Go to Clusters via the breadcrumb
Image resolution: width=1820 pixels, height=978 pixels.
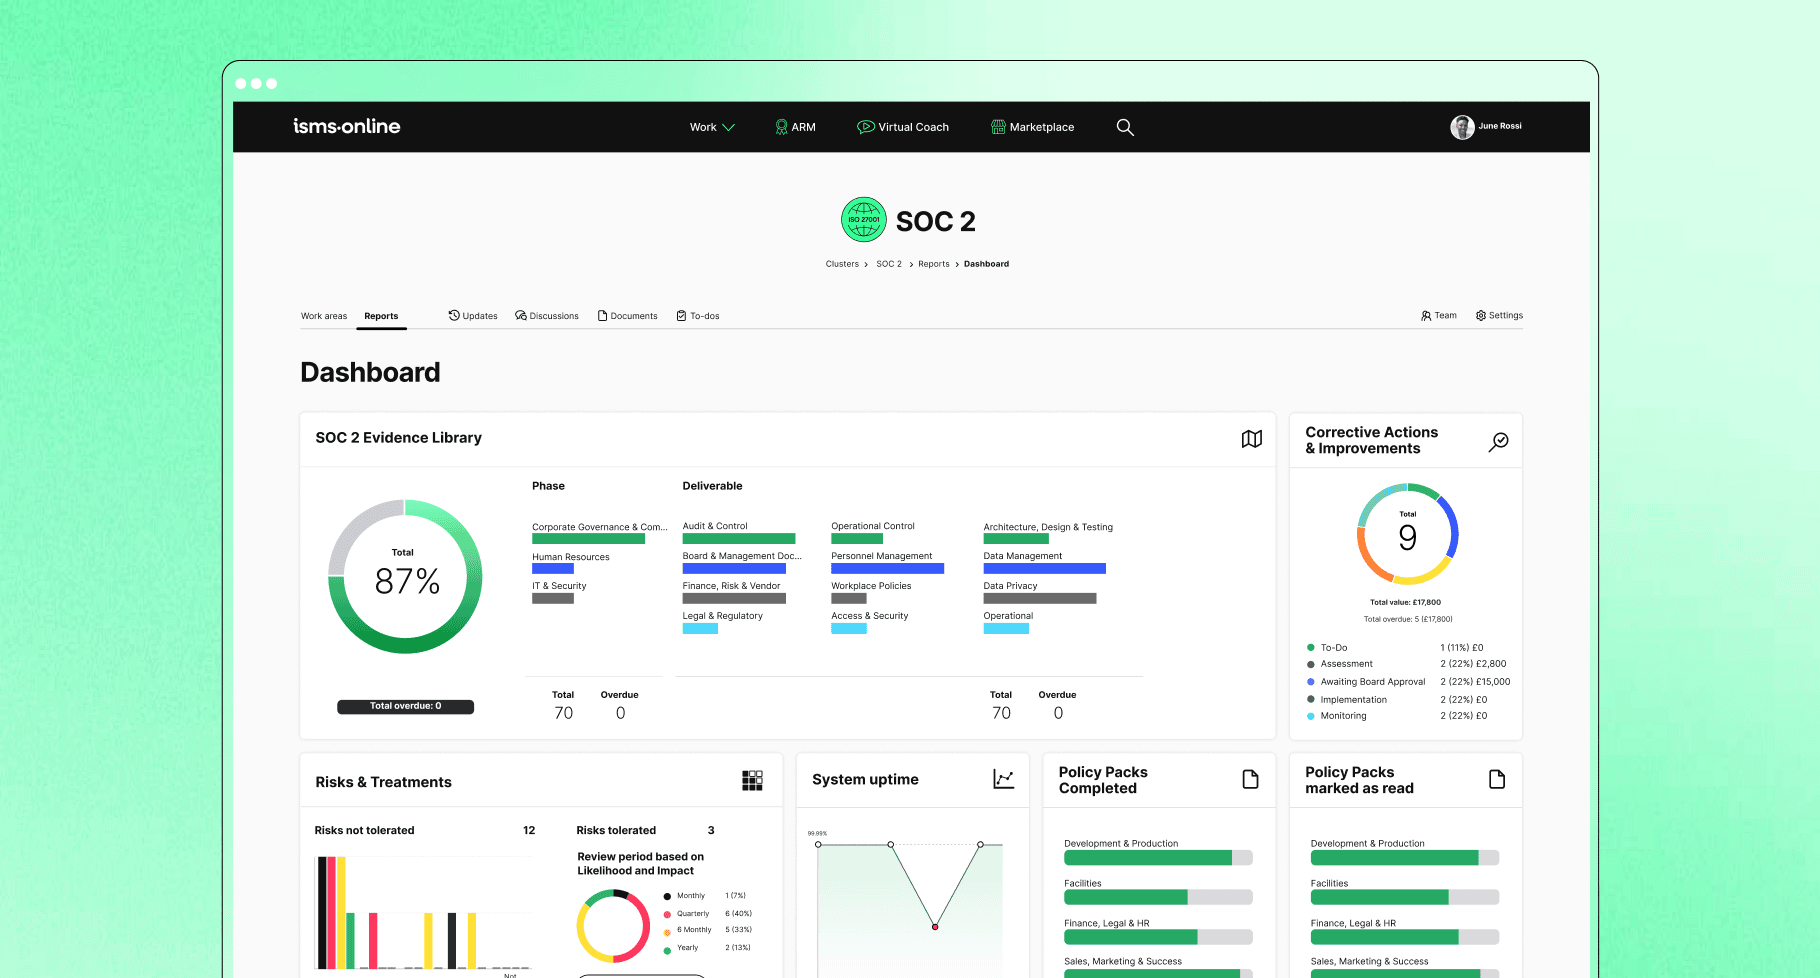[842, 263]
